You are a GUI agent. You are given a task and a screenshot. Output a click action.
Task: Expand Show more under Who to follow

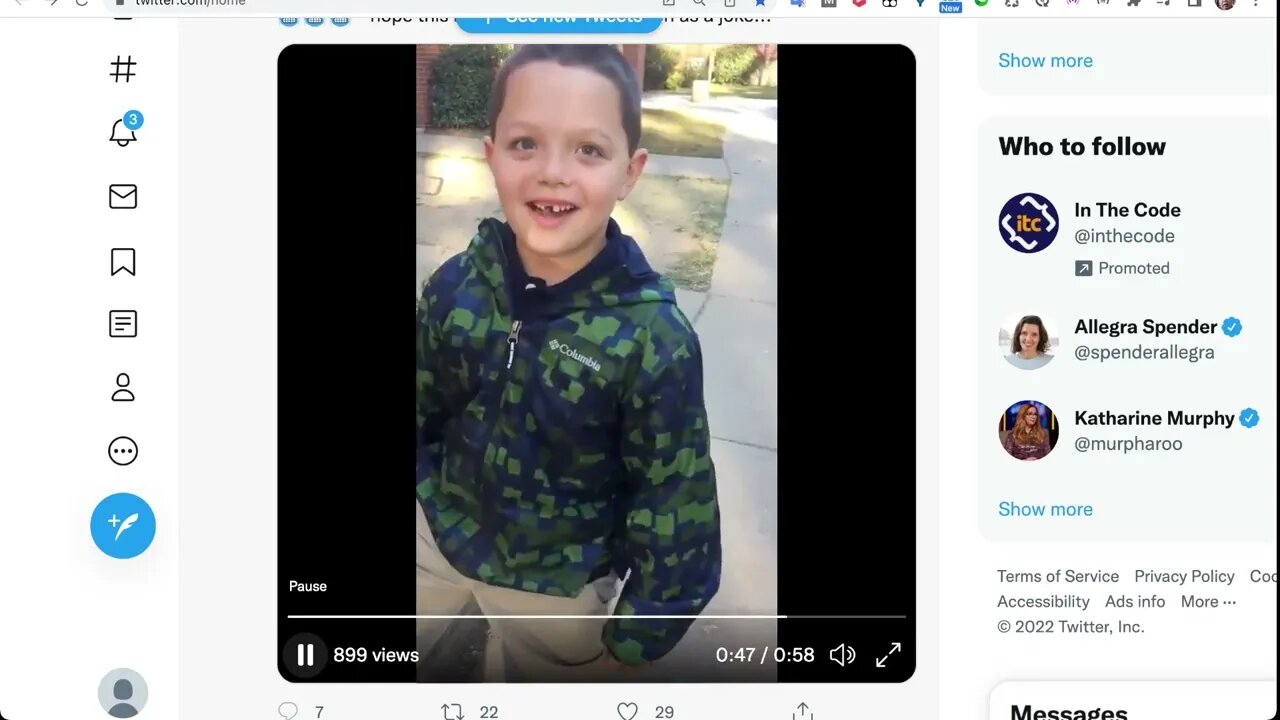(1045, 509)
